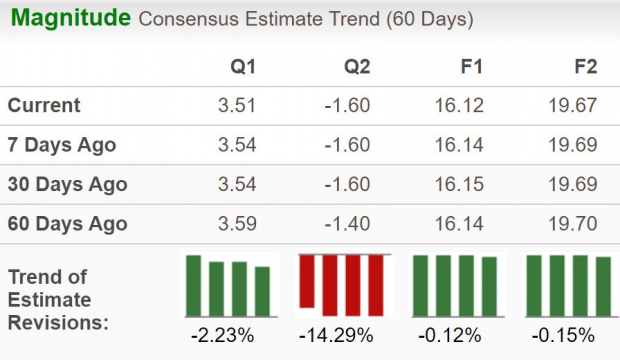Image resolution: width=620 pixels, height=360 pixels.
Task: Select the Q2 column header
Action: [357, 66]
